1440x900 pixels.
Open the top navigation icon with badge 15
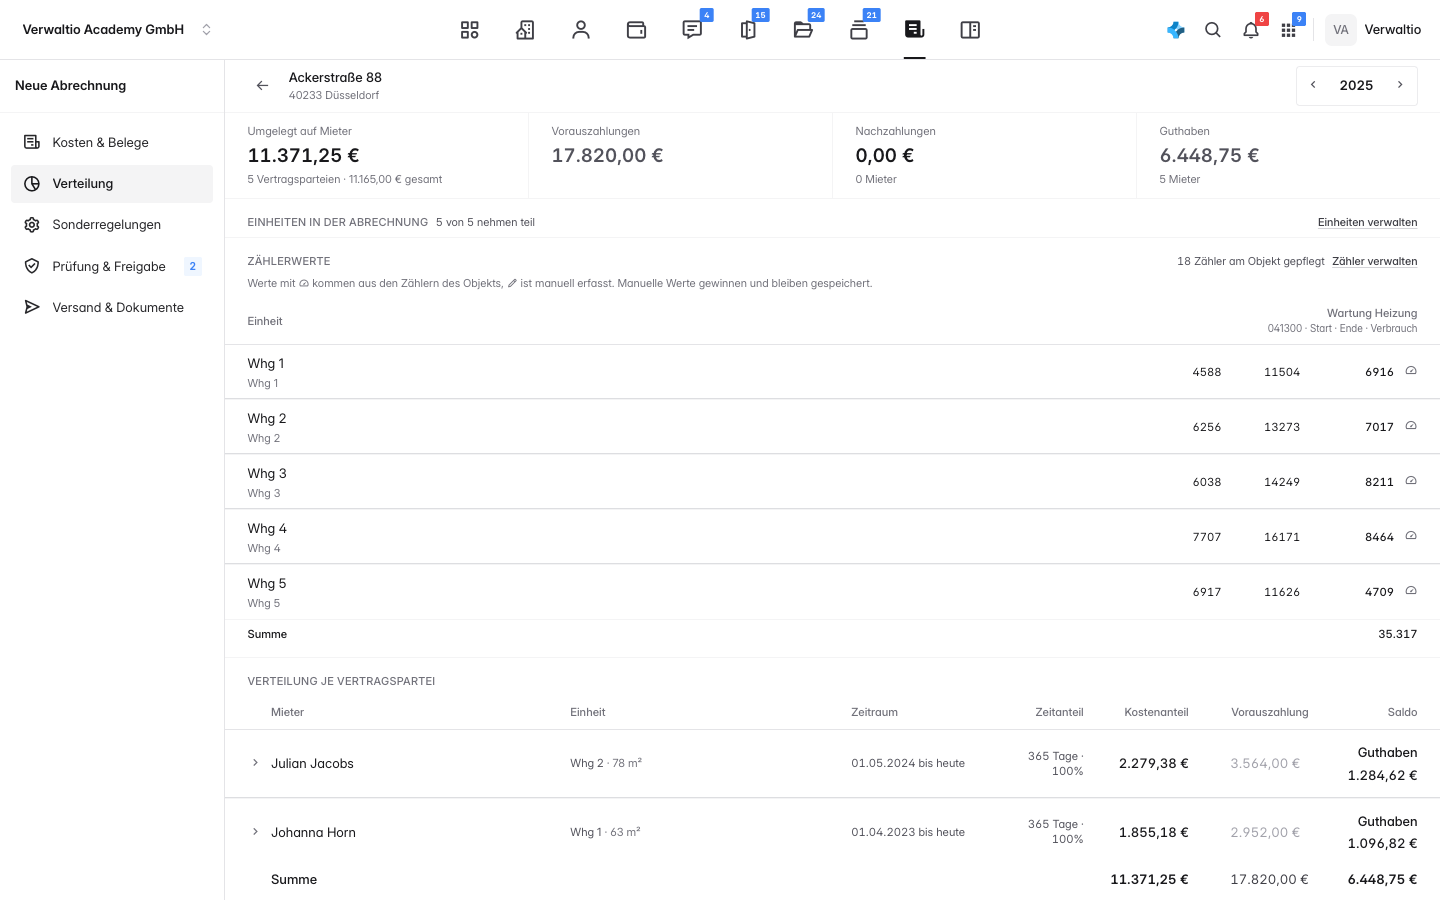tap(748, 30)
